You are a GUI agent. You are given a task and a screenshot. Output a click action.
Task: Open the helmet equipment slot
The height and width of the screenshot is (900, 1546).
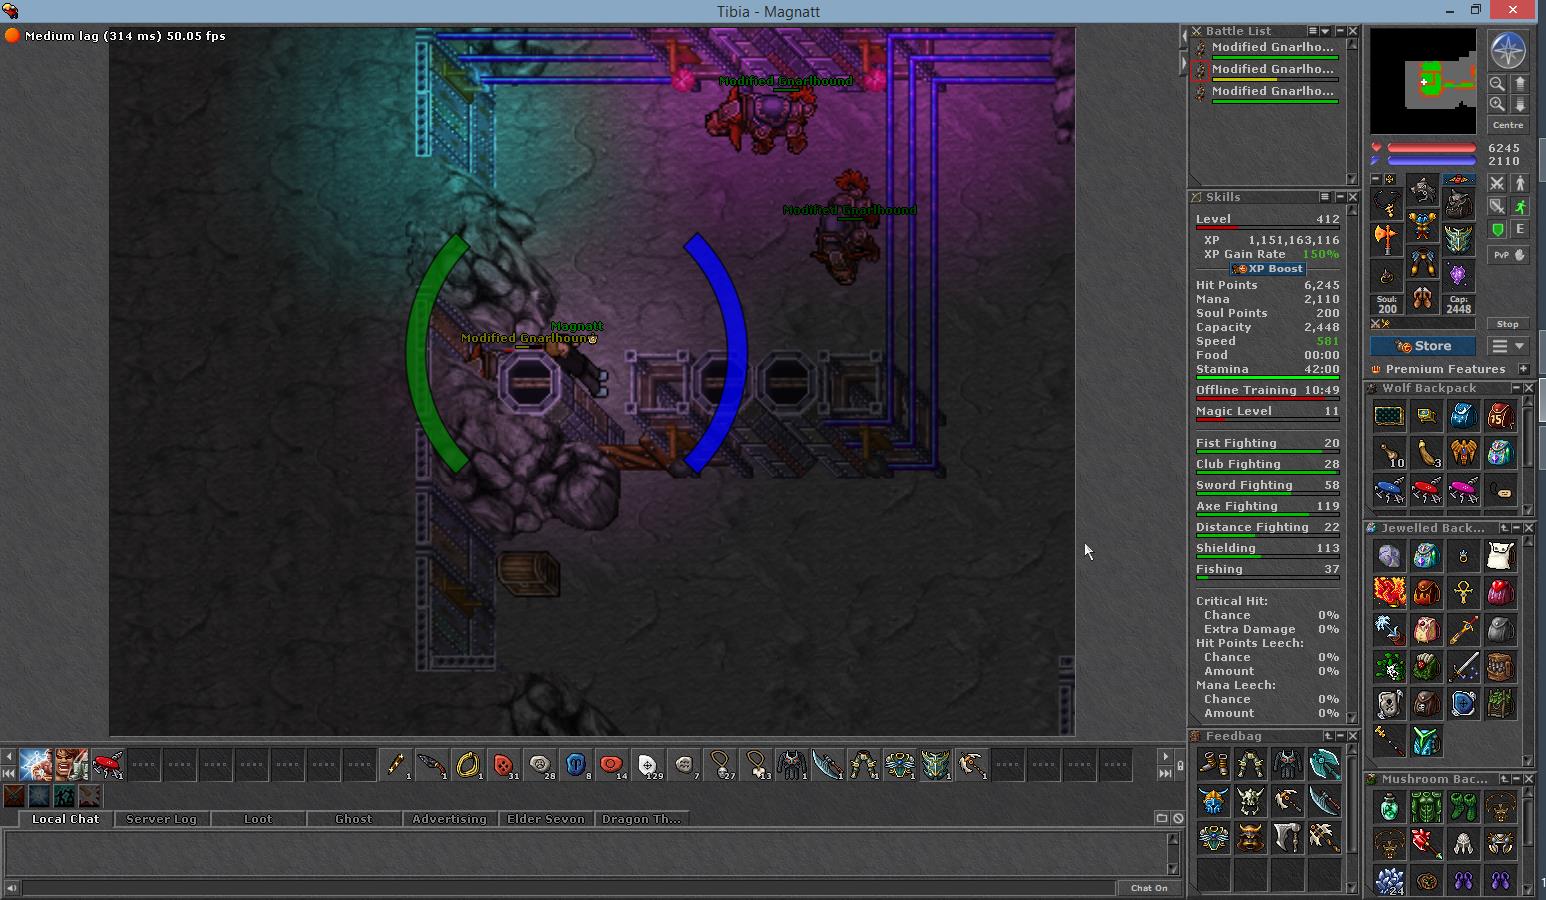[1422, 191]
